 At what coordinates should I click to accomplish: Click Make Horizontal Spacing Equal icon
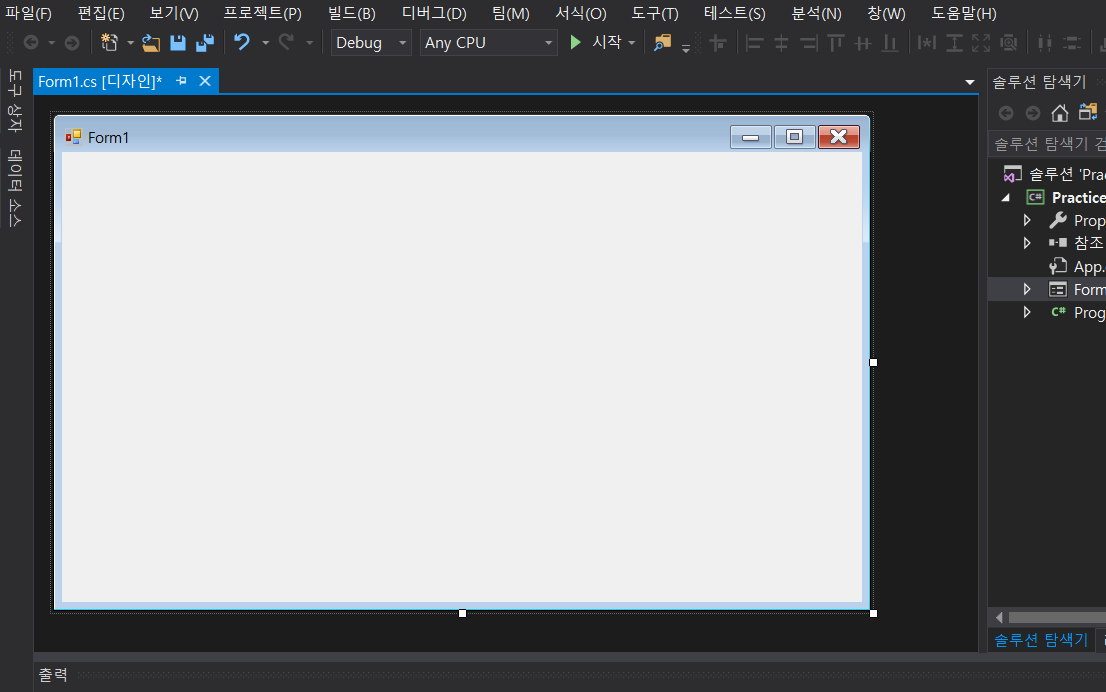(x=1045, y=43)
